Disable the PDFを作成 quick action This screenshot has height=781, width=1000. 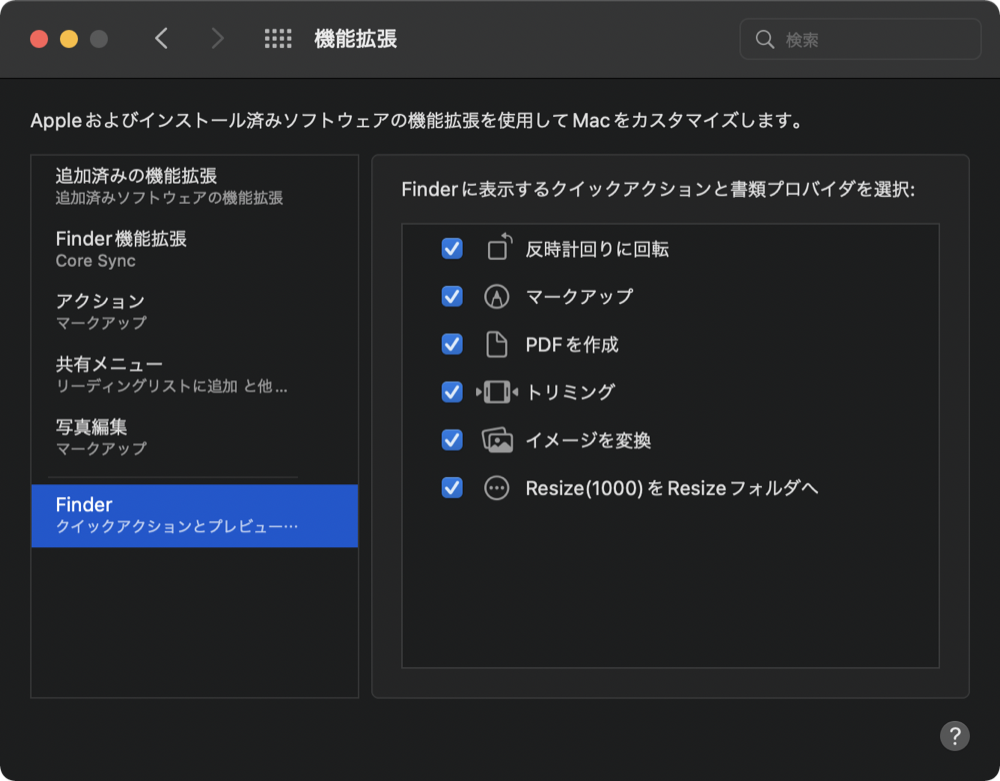(452, 345)
